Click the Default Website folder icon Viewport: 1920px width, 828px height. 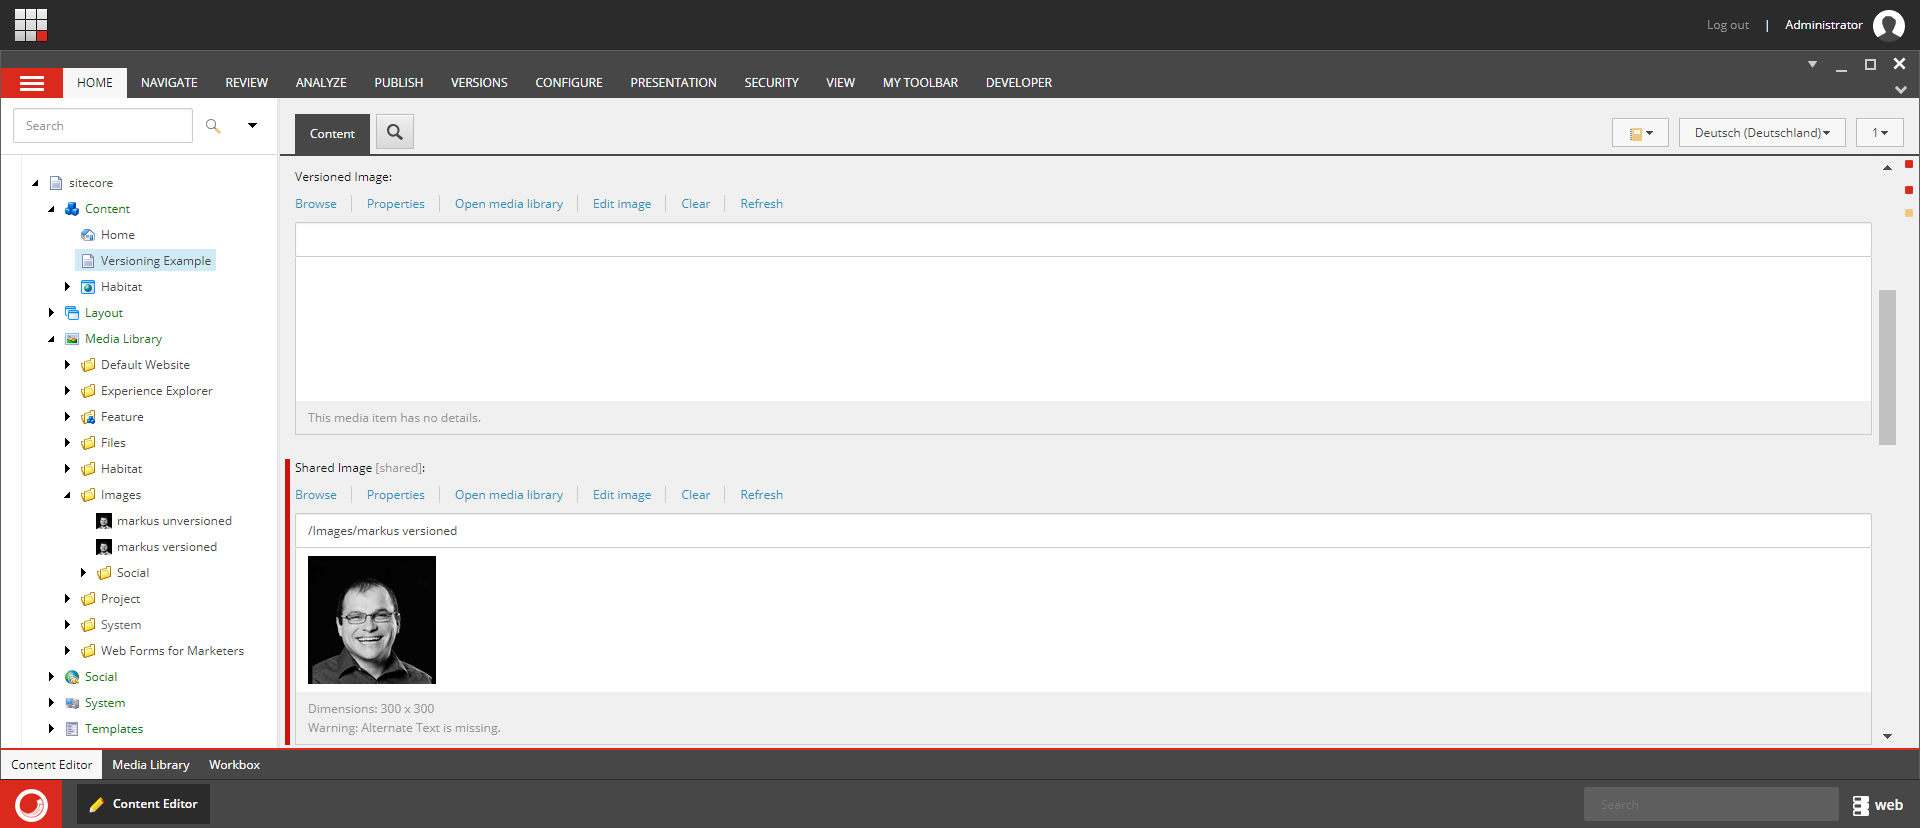coord(88,365)
